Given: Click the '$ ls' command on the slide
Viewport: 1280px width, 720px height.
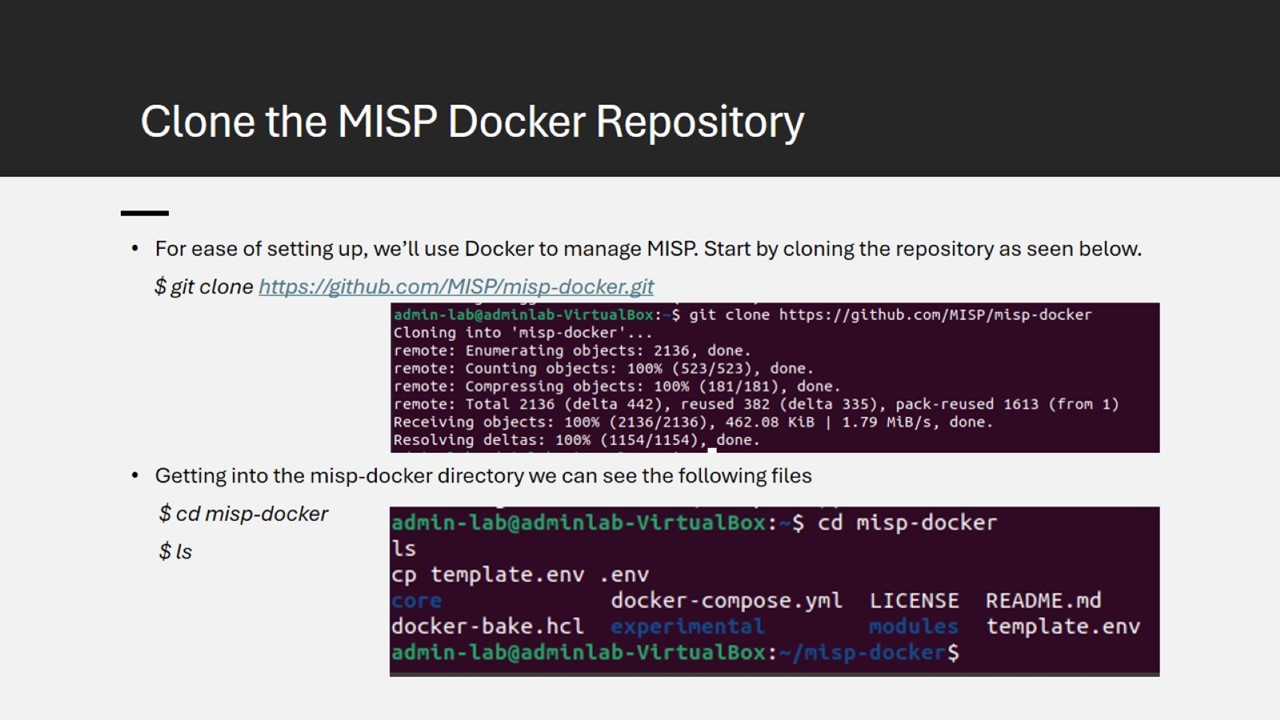Looking at the screenshot, I should [x=175, y=551].
